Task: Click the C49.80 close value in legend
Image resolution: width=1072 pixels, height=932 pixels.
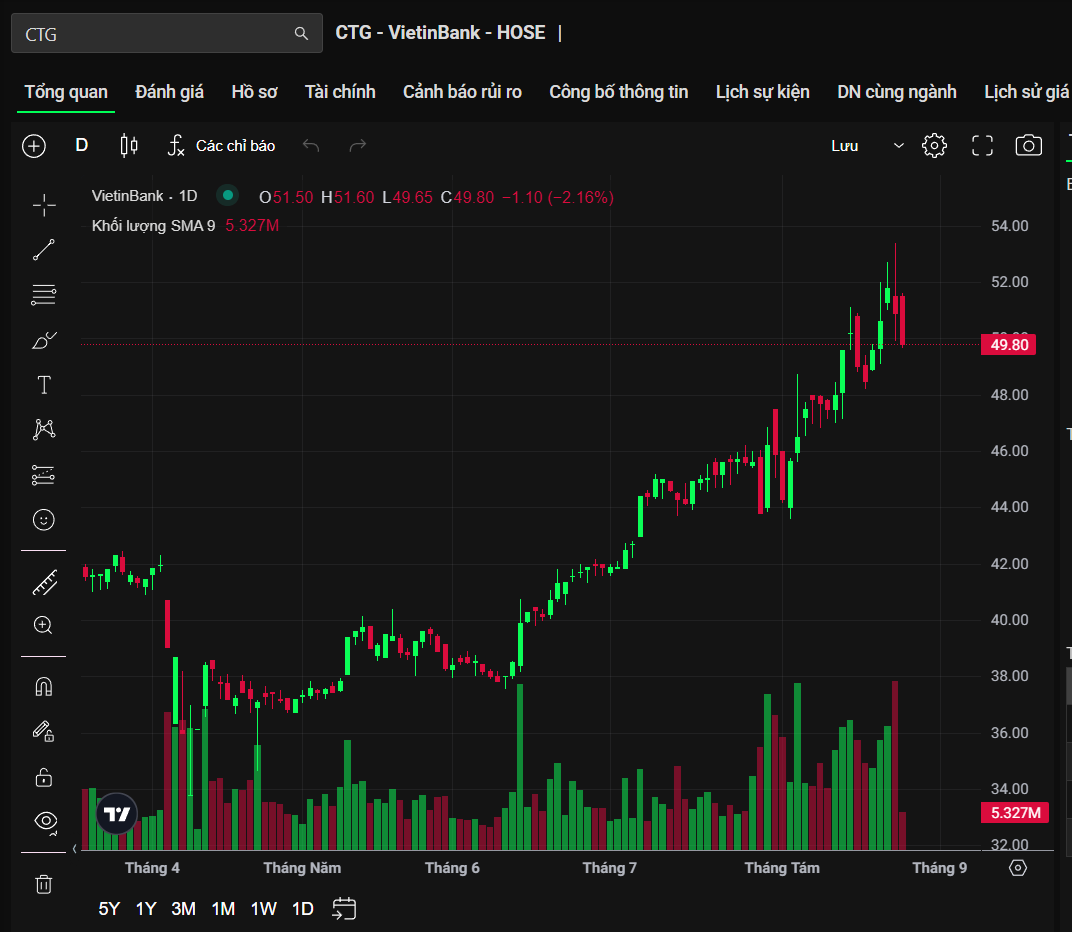Action: coord(467,198)
